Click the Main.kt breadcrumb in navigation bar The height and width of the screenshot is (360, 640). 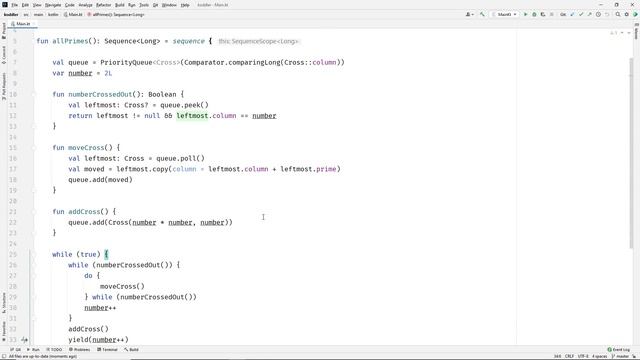pos(73,15)
